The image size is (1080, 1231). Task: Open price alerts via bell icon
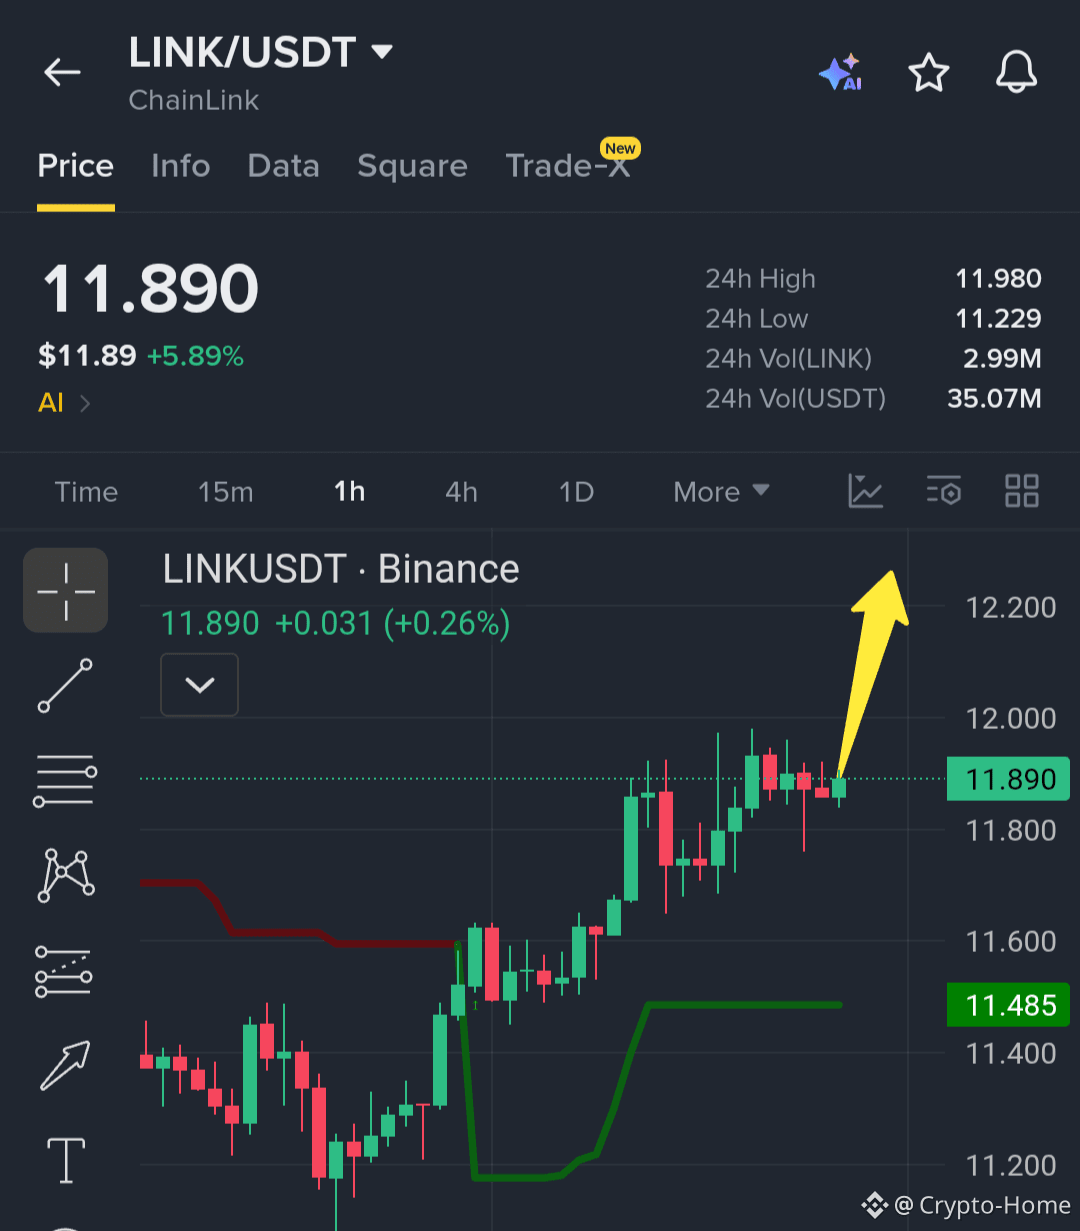1016,73
